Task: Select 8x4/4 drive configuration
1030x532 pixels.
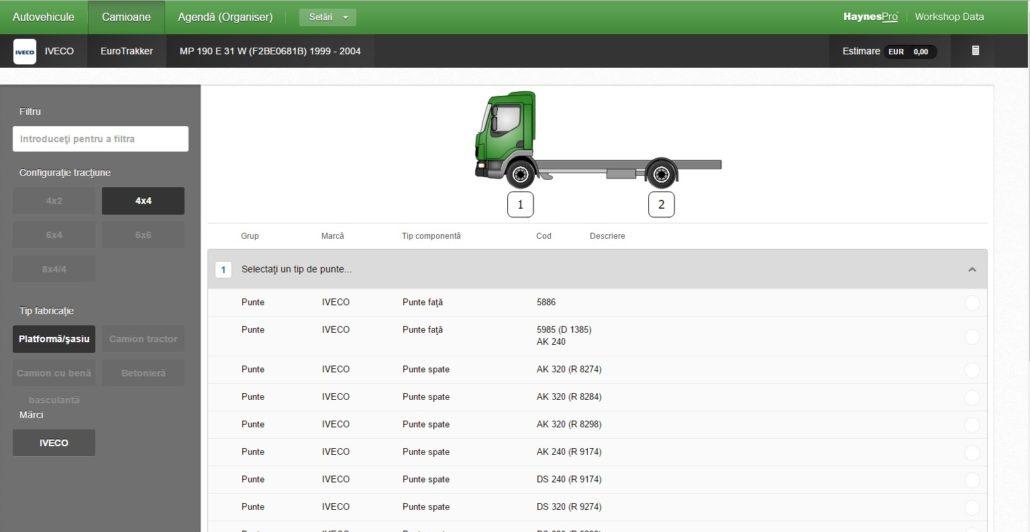Action: pyautogui.click(x=54, y=269)
